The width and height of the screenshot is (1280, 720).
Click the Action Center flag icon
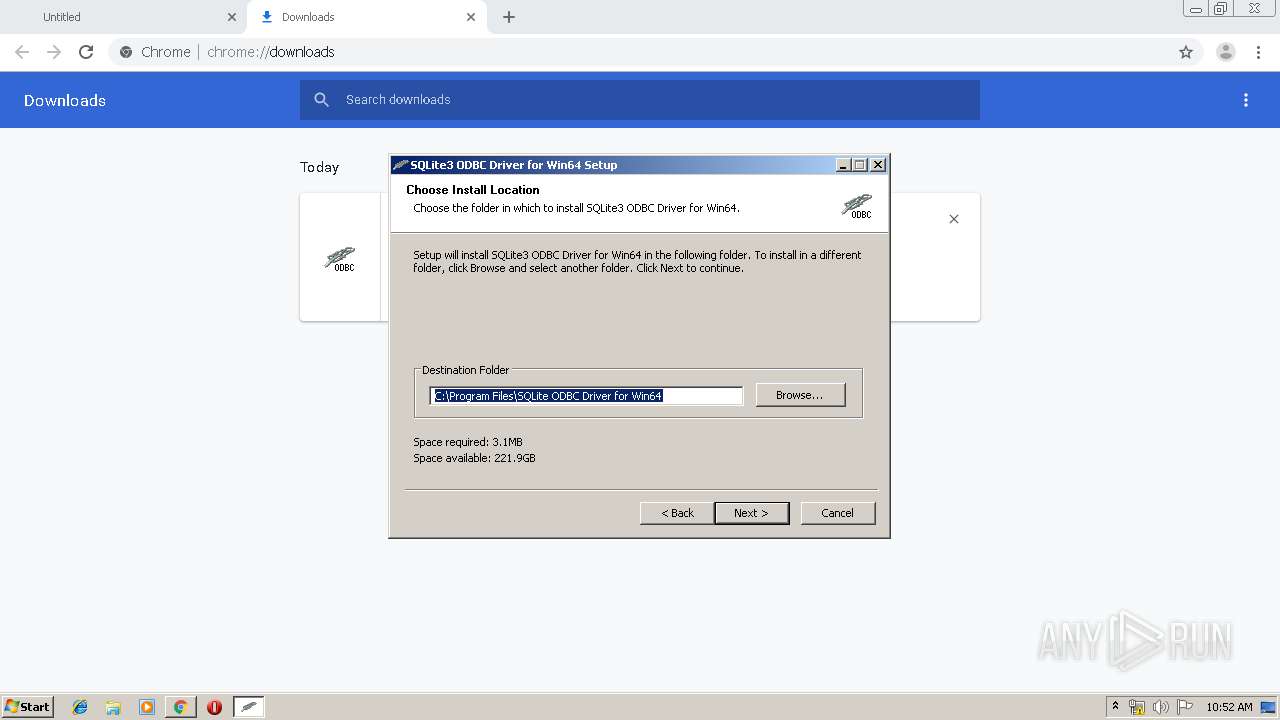(1185, 707)
